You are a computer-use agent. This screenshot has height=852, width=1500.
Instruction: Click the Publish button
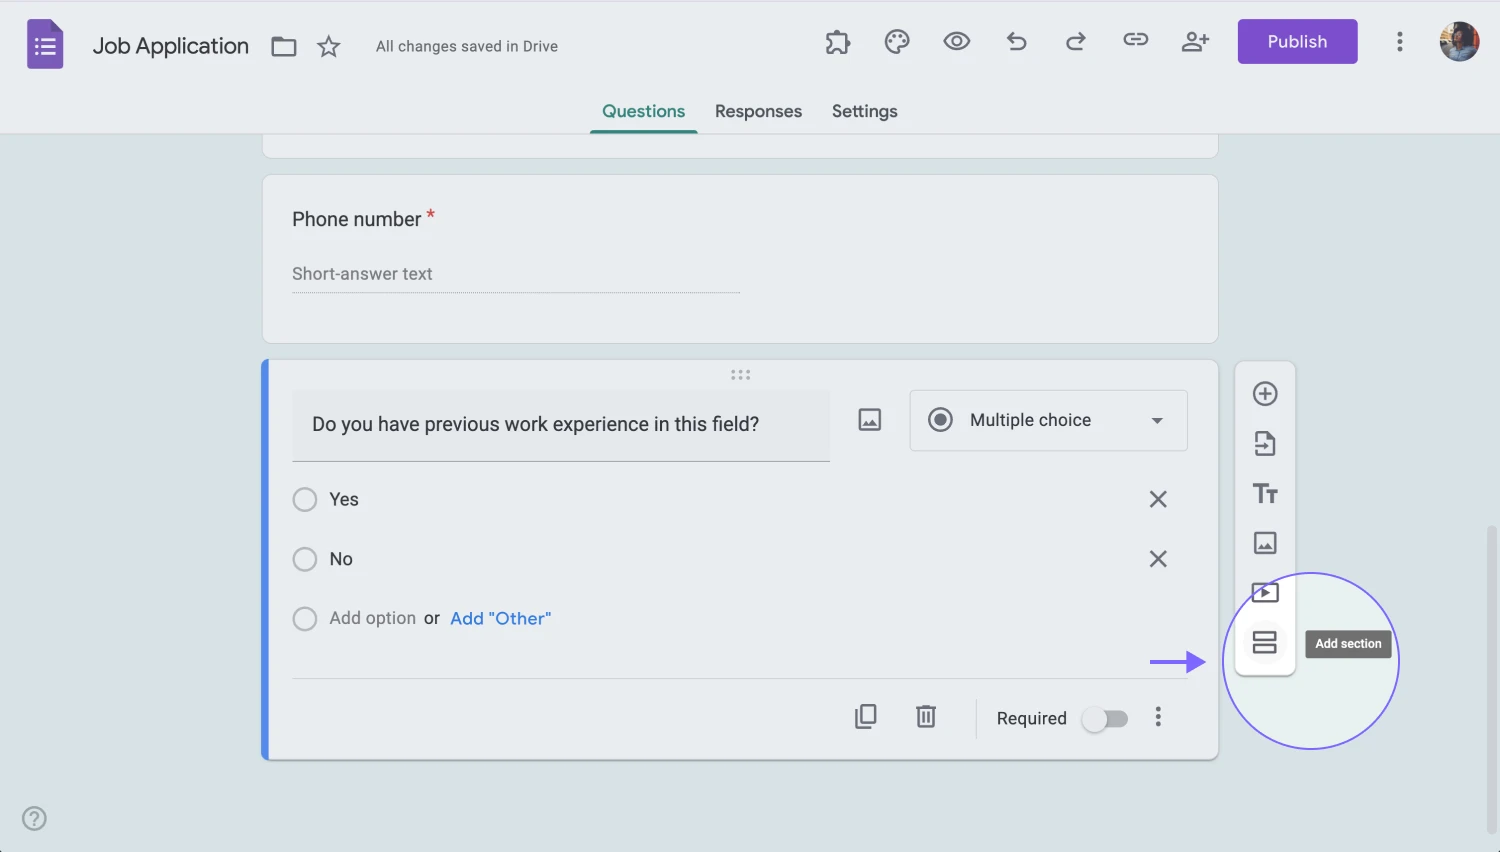pyautogui.click(x=1297, y=42)
